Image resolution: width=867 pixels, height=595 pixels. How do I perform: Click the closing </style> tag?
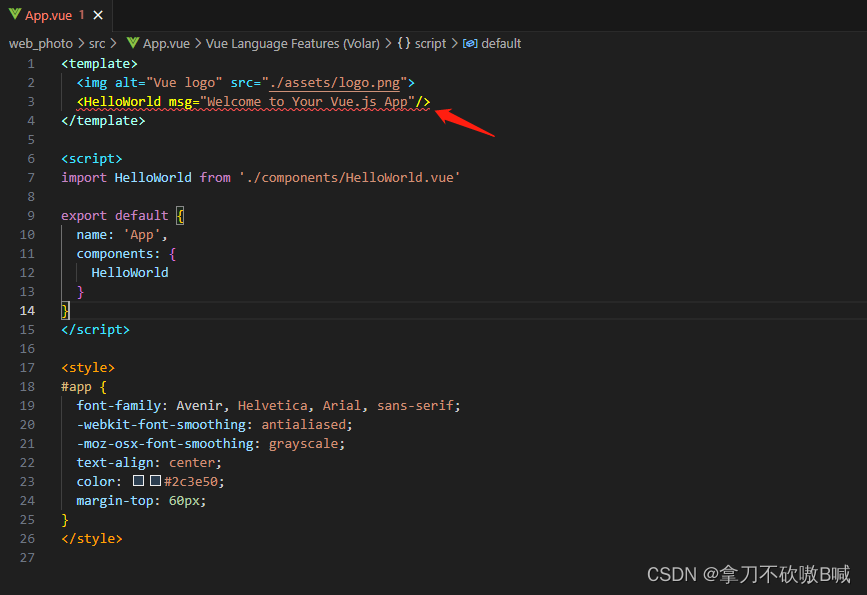coord(92,539)
